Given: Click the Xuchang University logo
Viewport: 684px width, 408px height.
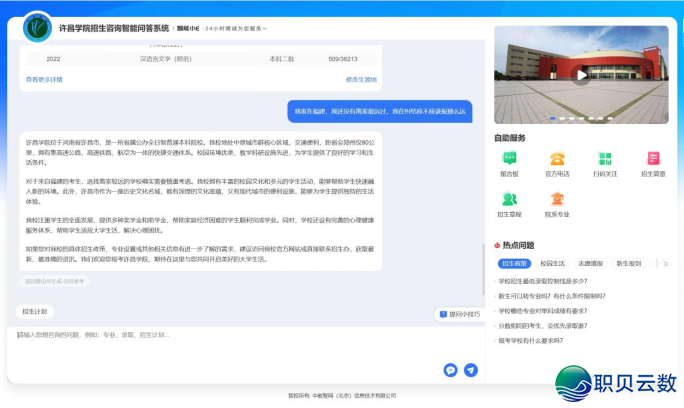Looking at the screenshot, I should pos(38,27).
